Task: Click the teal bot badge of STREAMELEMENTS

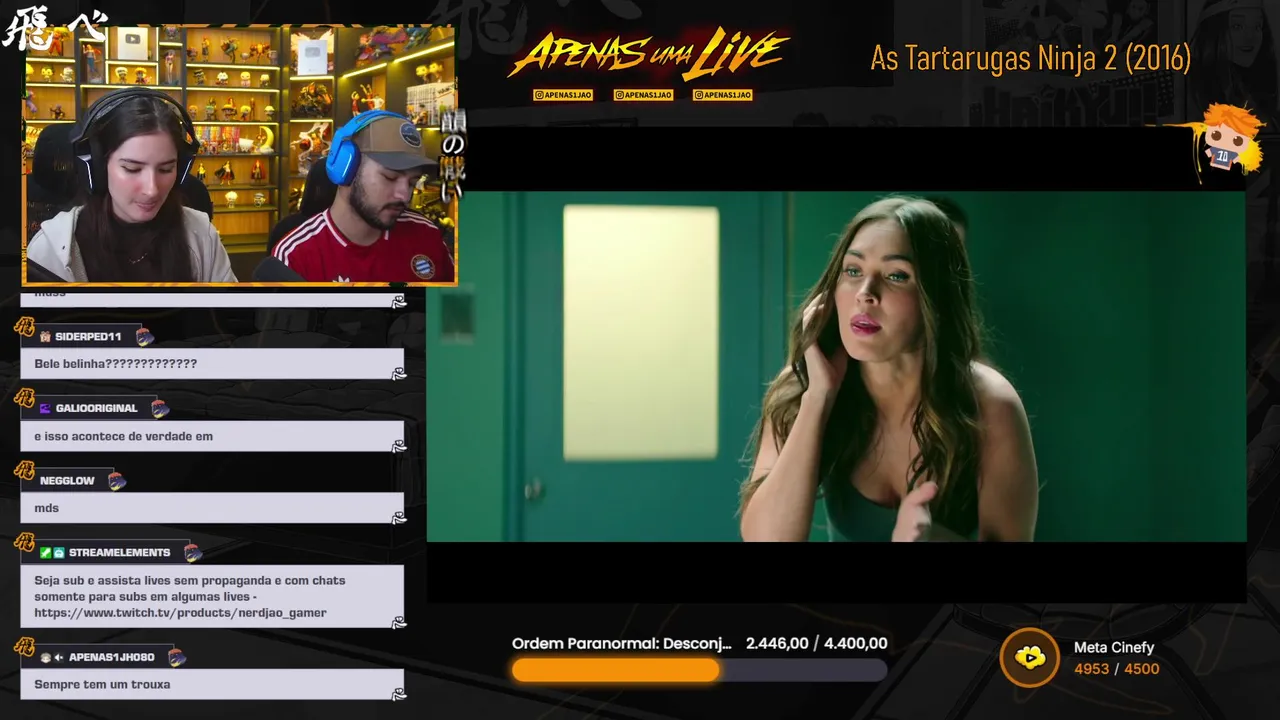Action: (x=59, y=553)
